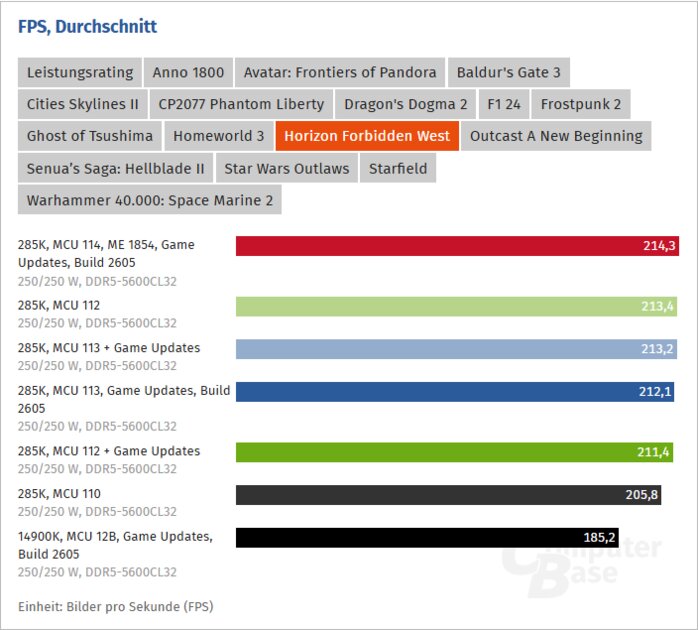Click the dark blue 212,1 bar
Viewport: 698px width, 630px height.
click(455, 392)
